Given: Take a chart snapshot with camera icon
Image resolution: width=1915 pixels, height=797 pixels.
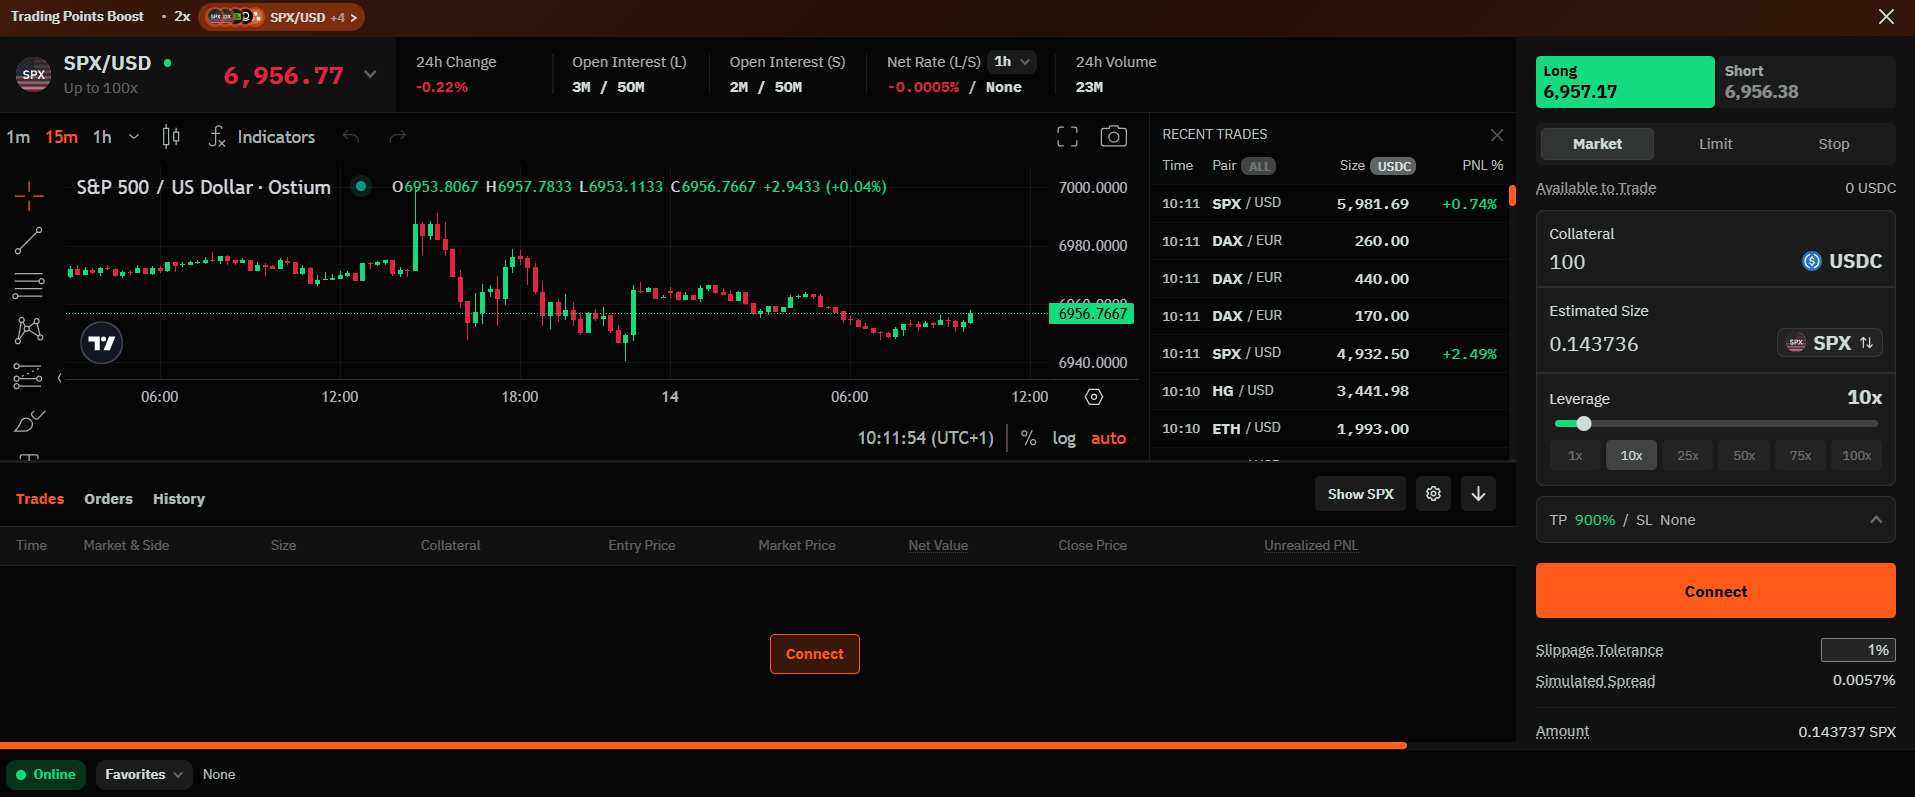Looking at the screenshot, I should (x=1113, y=137).
